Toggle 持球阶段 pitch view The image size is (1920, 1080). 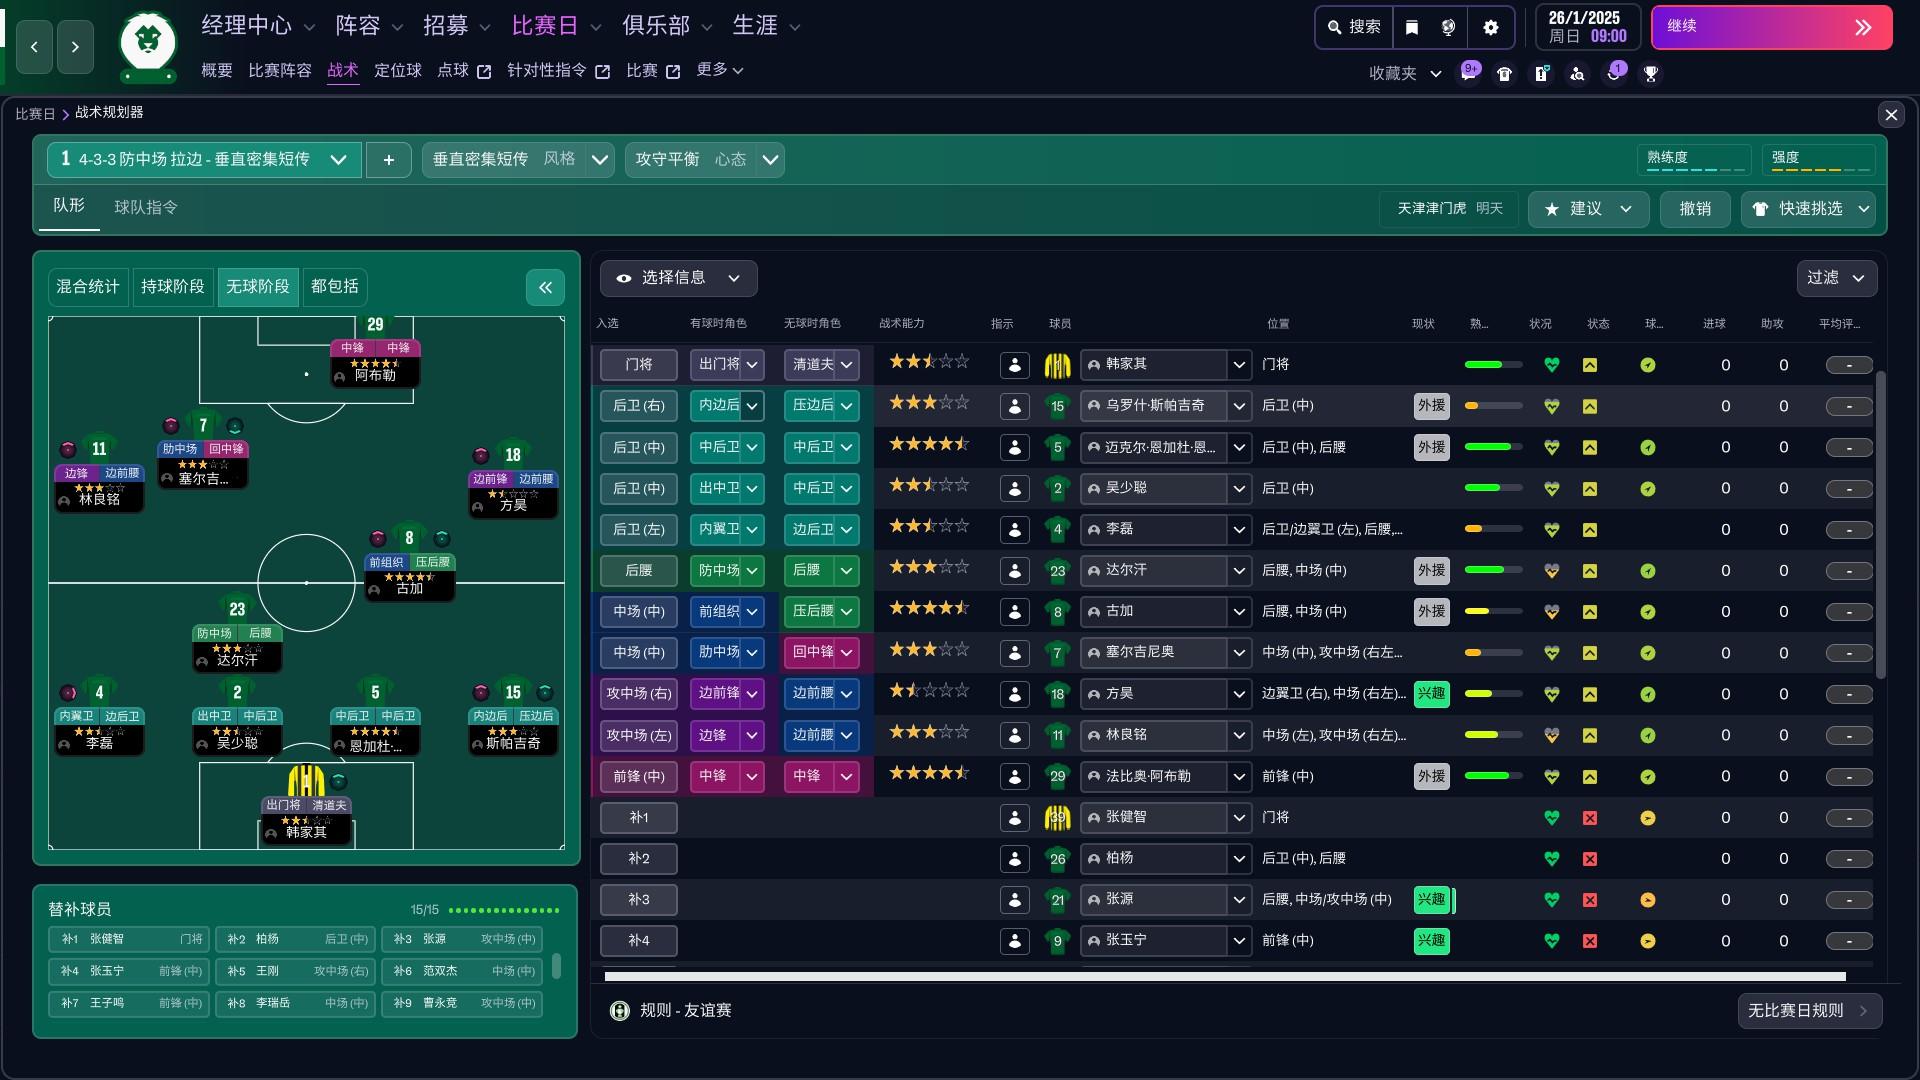pyautogui.click(x=172, y=287)
